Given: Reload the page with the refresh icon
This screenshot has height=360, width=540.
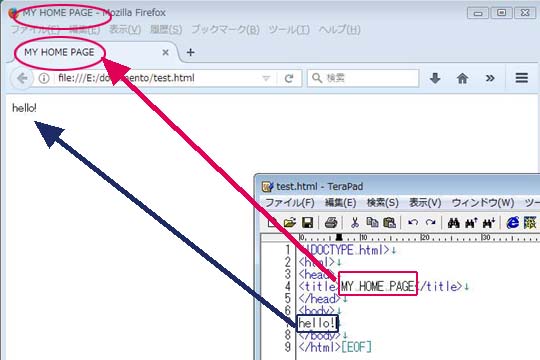Looking at the screenshot, I should coord(289,78).
